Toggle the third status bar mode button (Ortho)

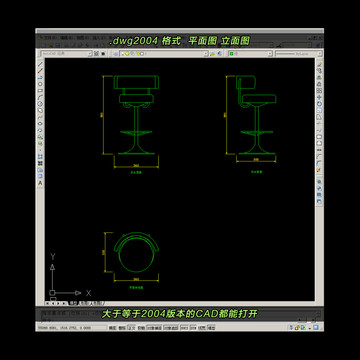tap(132, 328)
